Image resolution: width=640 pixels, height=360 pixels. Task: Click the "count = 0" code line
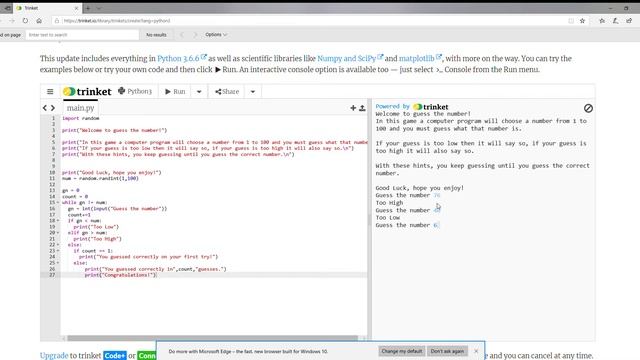click(75, 196)
